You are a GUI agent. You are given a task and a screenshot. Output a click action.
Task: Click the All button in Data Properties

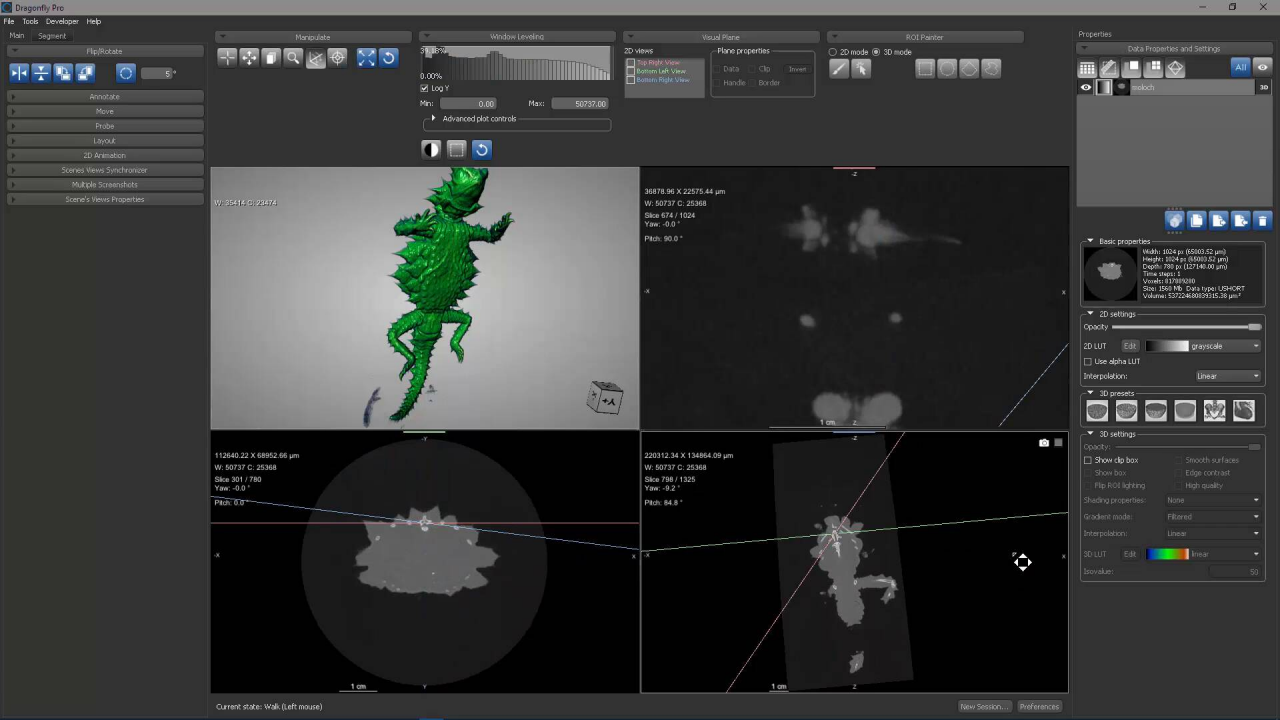pyautogui.click(x=1241, y=68)
